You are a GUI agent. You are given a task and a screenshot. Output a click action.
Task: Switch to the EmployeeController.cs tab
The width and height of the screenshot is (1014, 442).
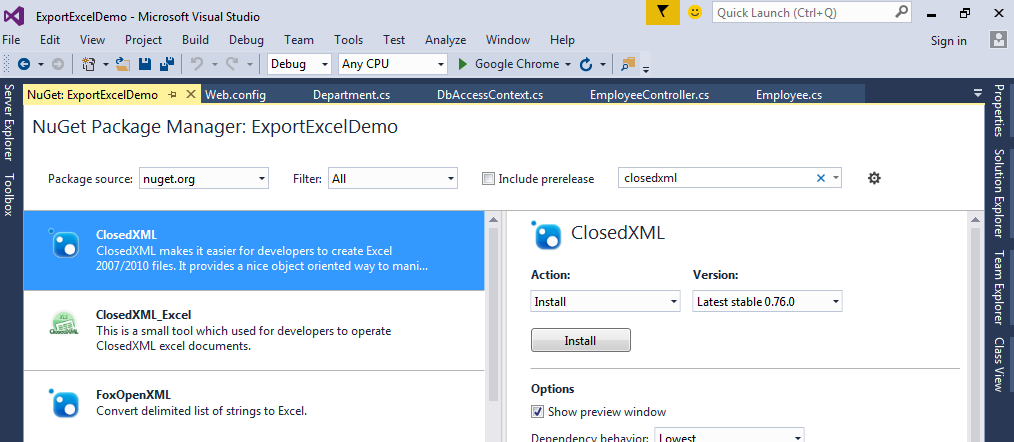pos(649,95)
